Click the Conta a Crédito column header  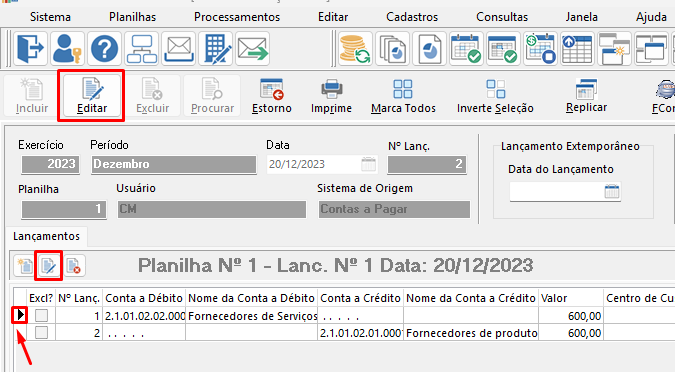(x=360, y=298)
